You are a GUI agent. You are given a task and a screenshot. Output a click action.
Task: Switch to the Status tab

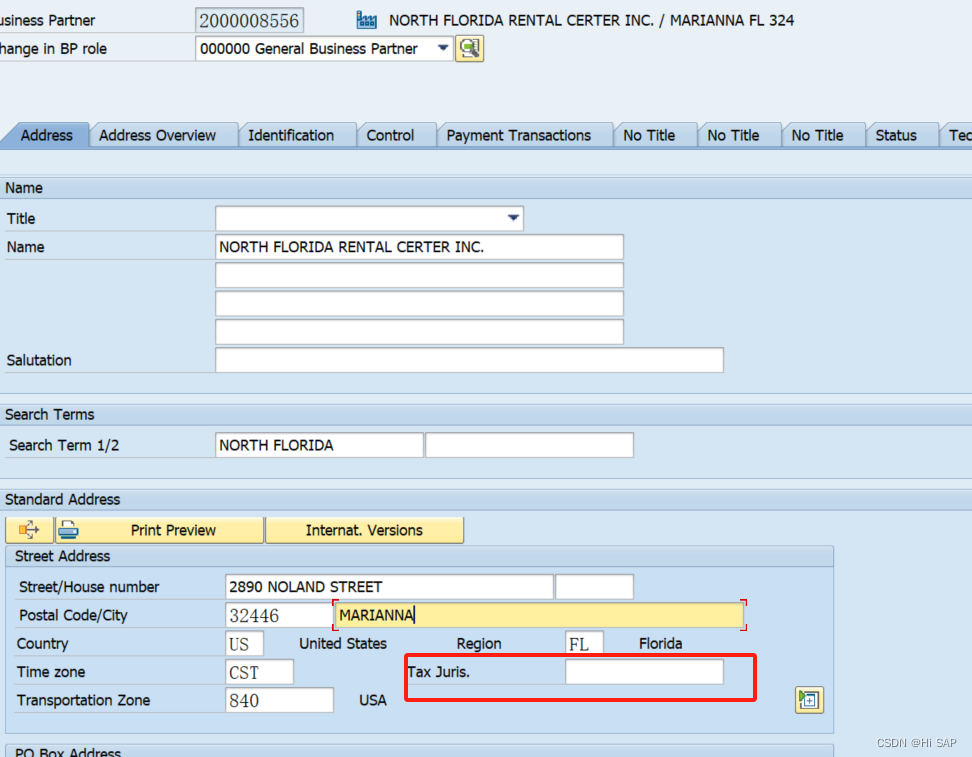coord(896,135)
